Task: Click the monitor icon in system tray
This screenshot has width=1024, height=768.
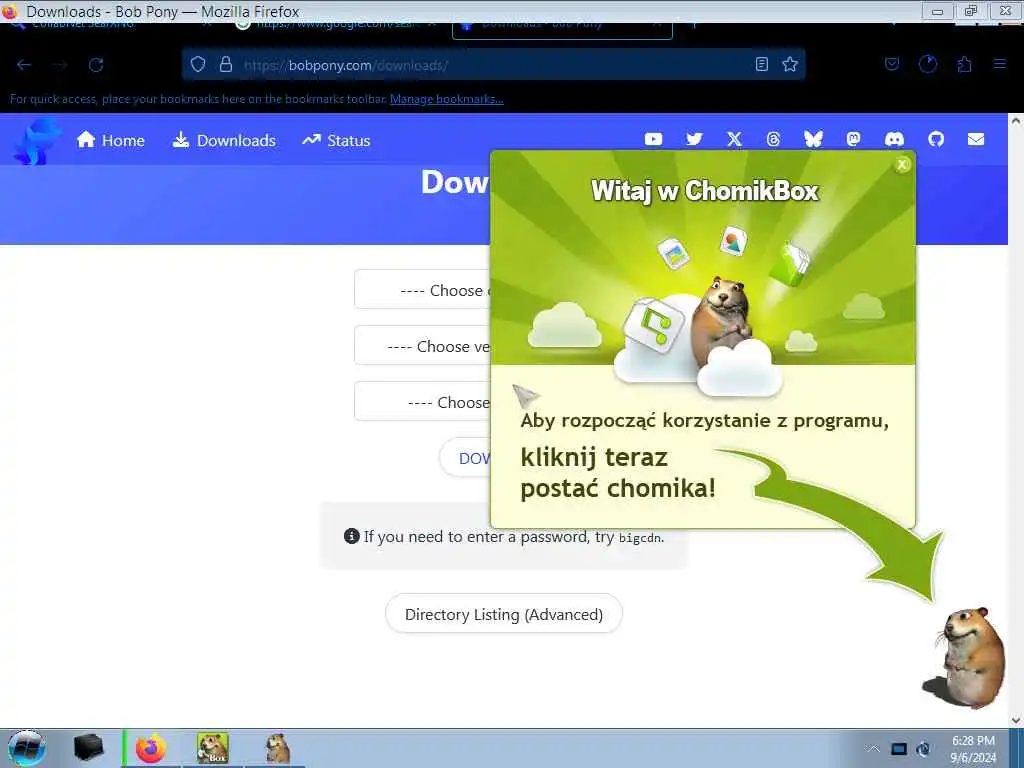Action: 899,749
